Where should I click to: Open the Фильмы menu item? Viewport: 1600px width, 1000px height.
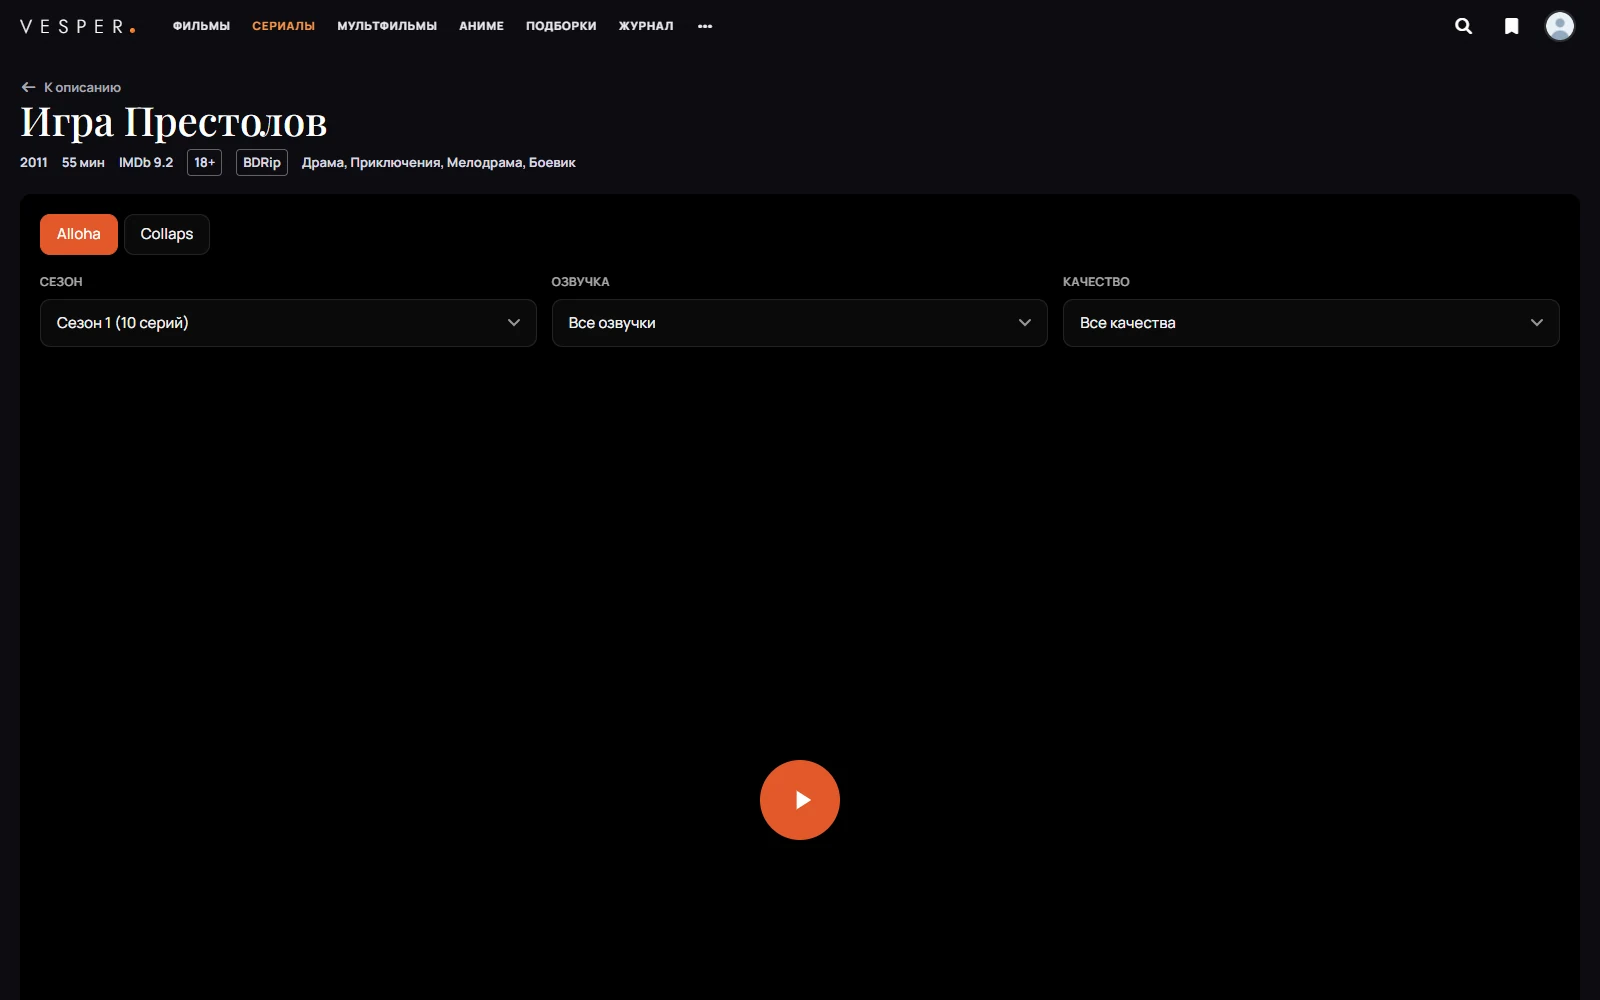201,26
